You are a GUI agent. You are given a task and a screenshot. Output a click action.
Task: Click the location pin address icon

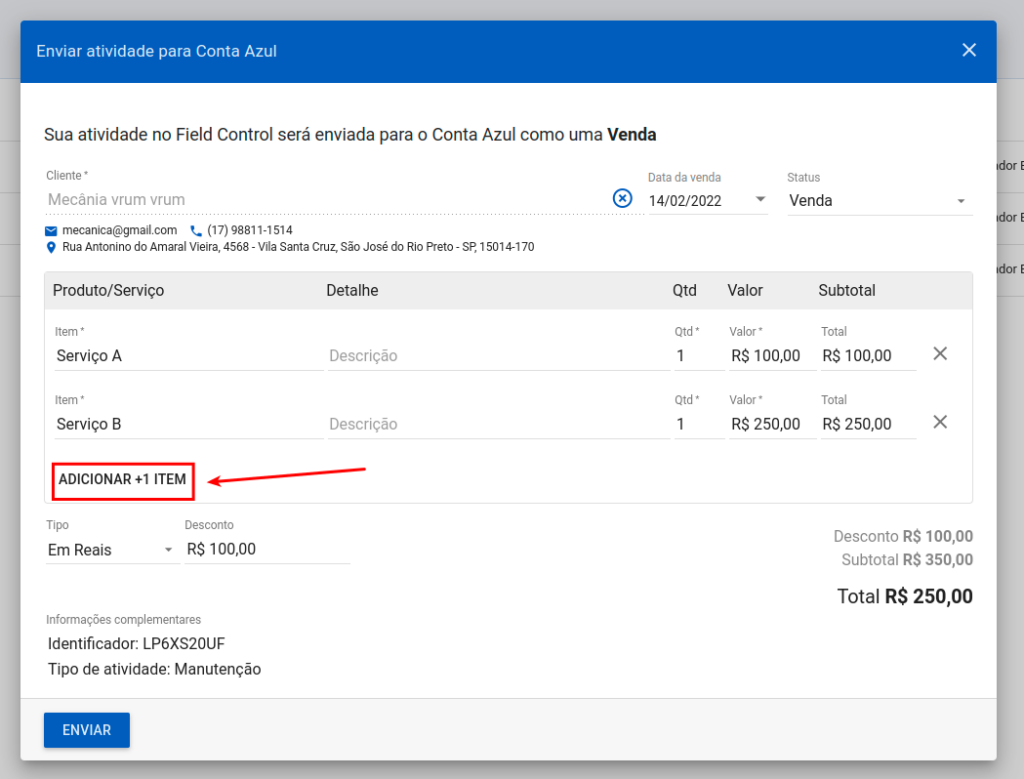pyautogui.click(x=51, y=247)
